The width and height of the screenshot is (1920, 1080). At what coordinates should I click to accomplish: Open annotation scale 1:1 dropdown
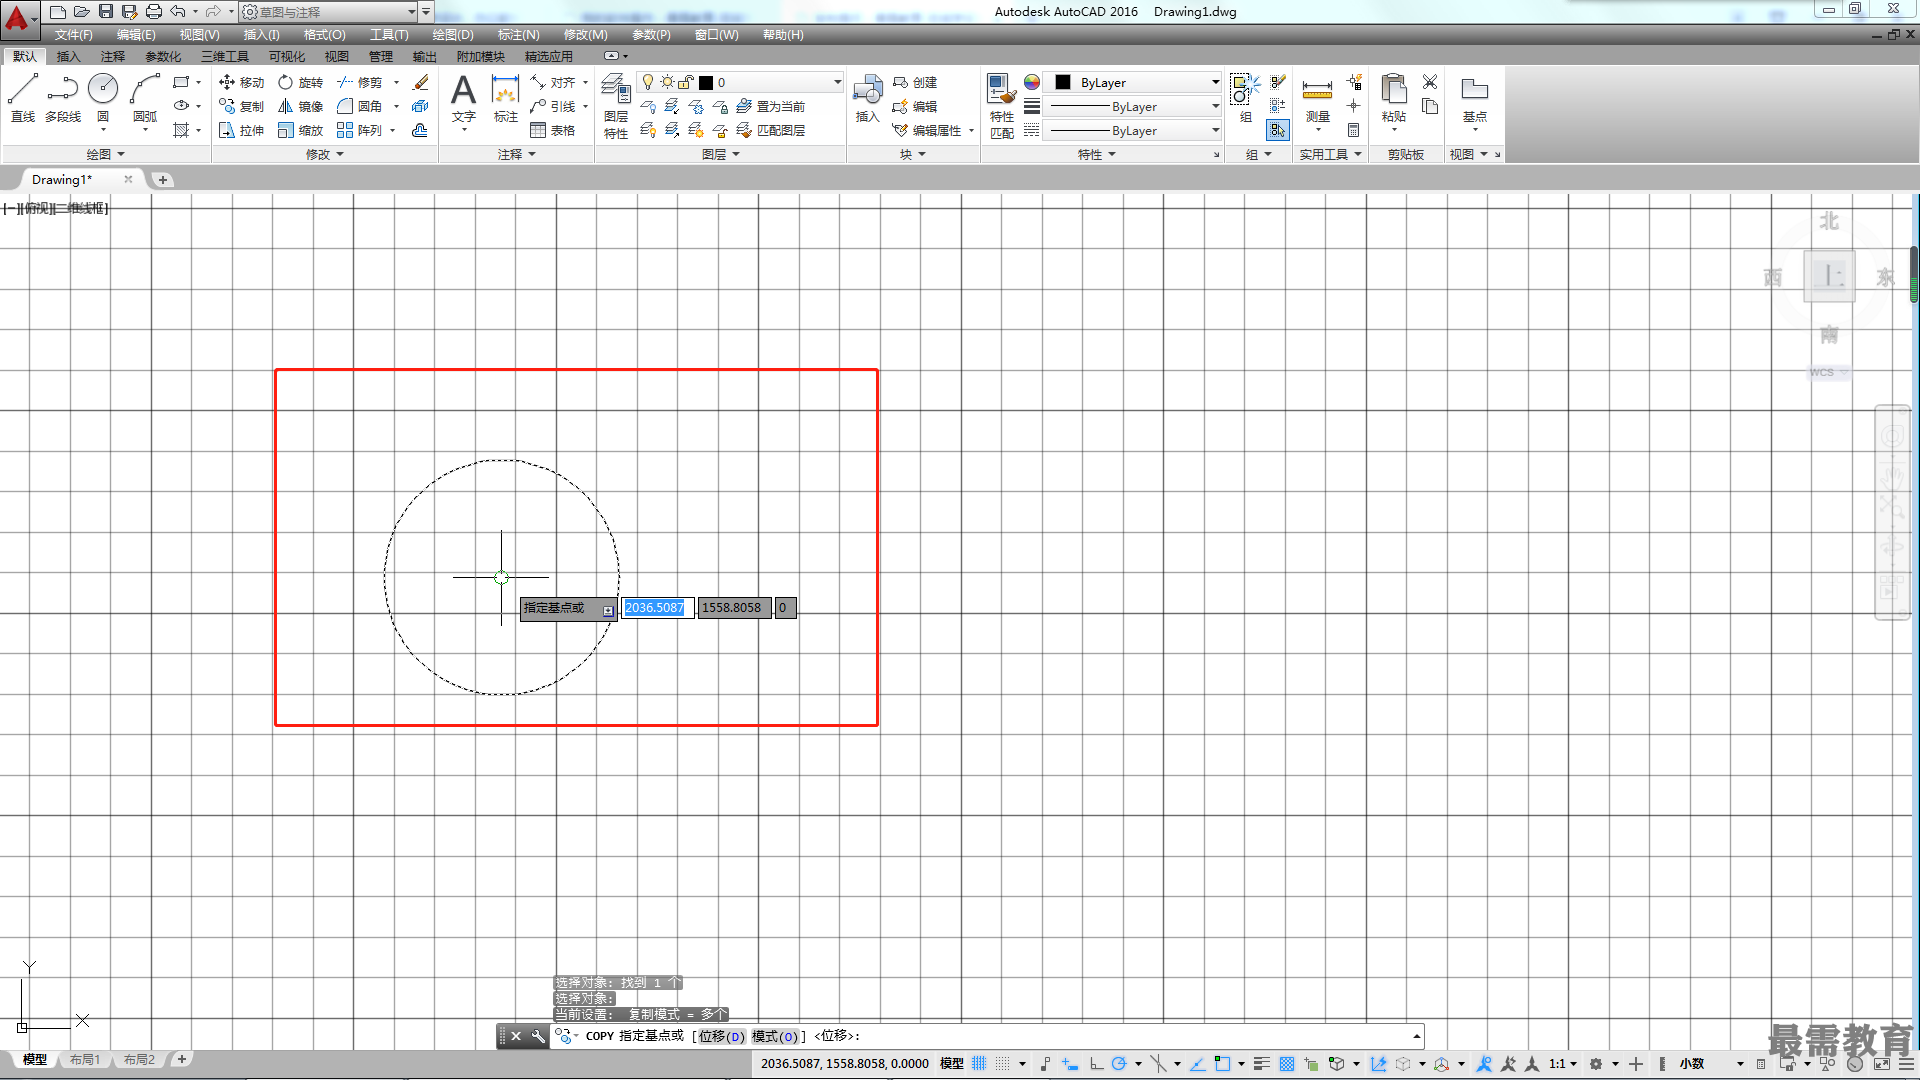coord(1562,1064)
